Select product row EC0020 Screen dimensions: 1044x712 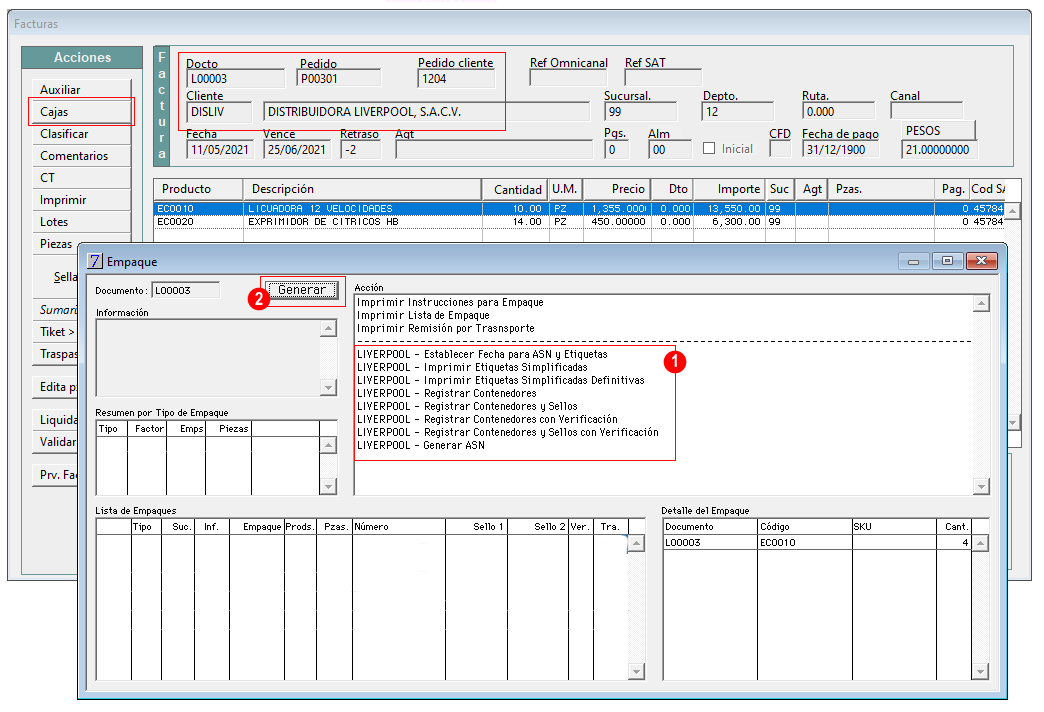pyautogui.click(x=579, y=222)
